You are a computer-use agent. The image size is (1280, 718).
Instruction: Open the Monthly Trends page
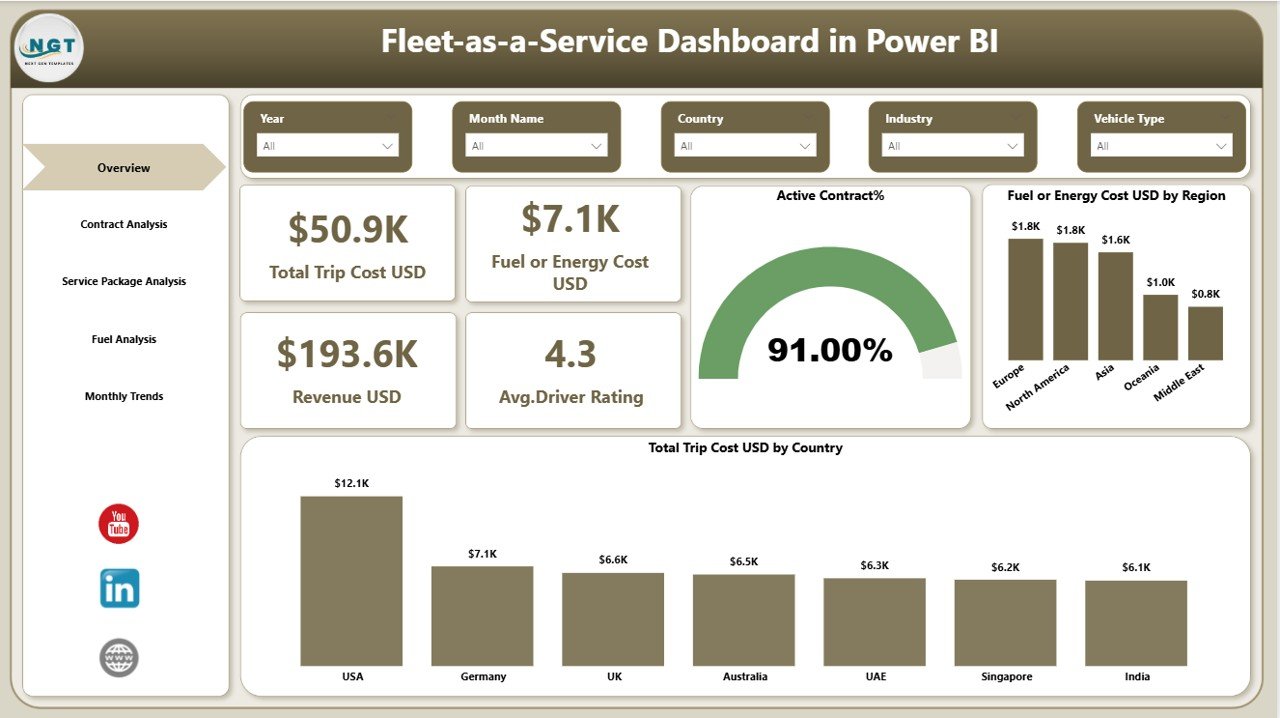coord(123,396)
